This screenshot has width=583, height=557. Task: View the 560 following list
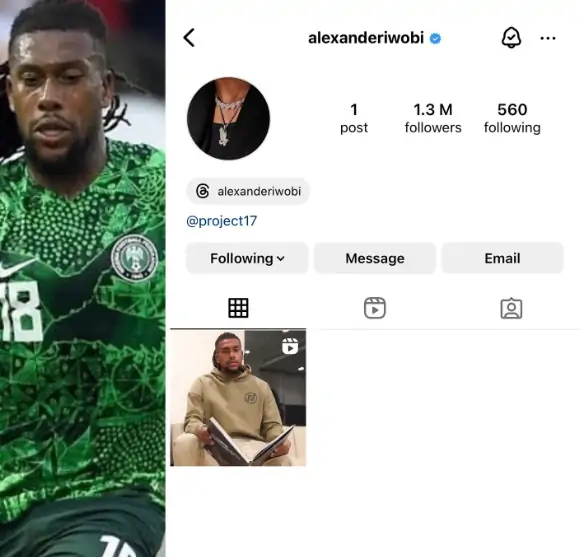[512, 118]
